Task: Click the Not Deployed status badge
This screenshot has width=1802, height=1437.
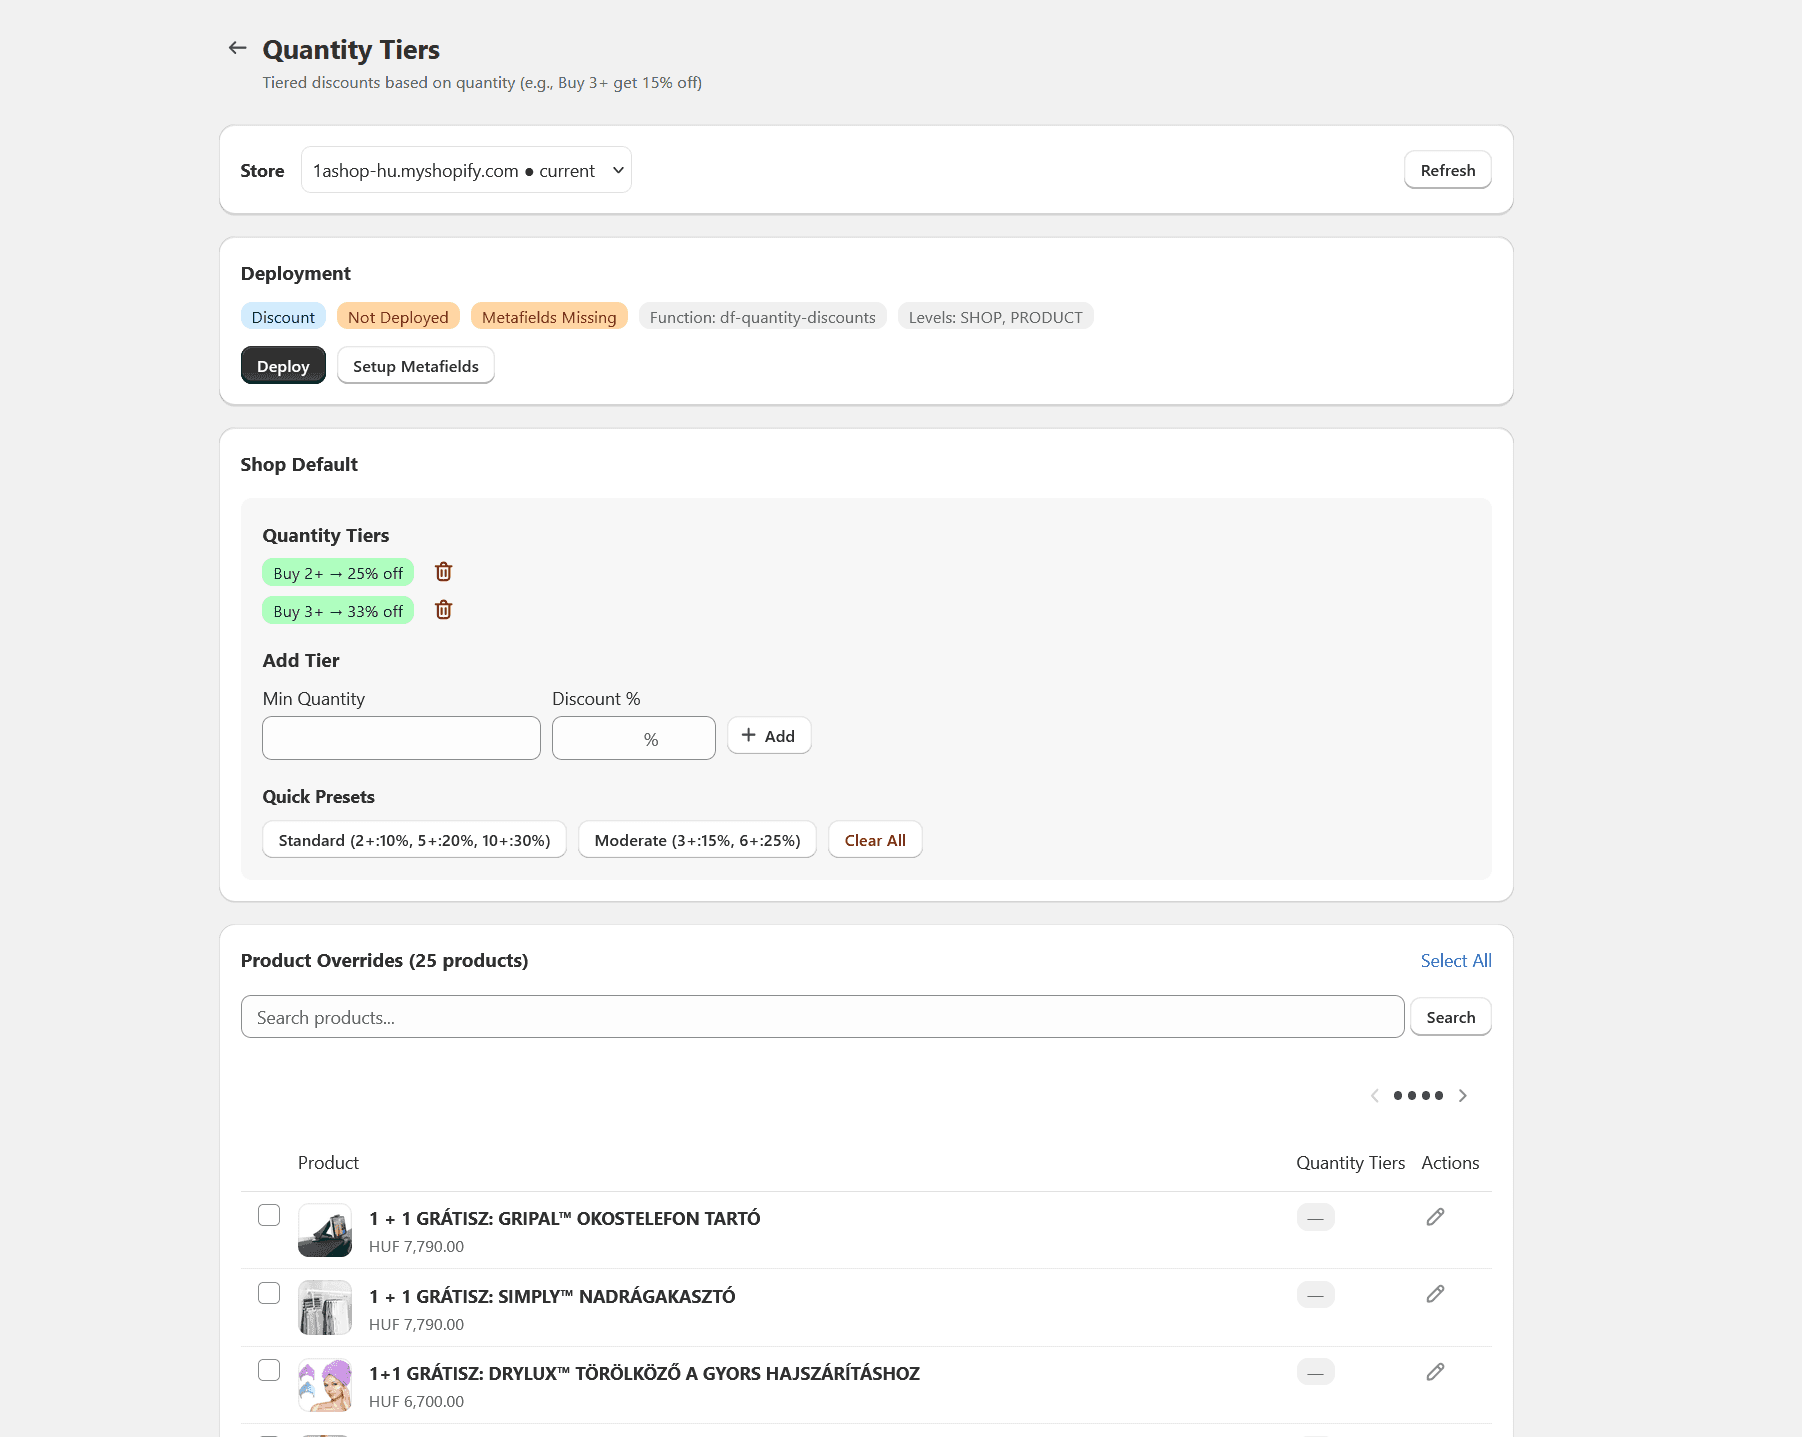Action: pyautogui.click(x=398, y=317)
